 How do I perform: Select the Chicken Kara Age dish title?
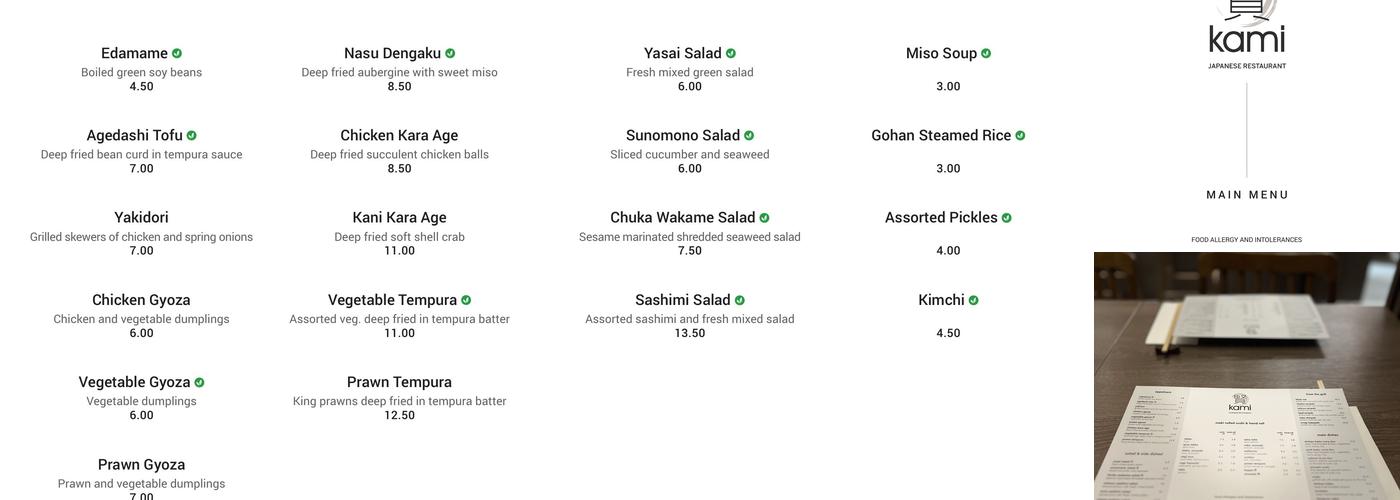click(399, 135)
